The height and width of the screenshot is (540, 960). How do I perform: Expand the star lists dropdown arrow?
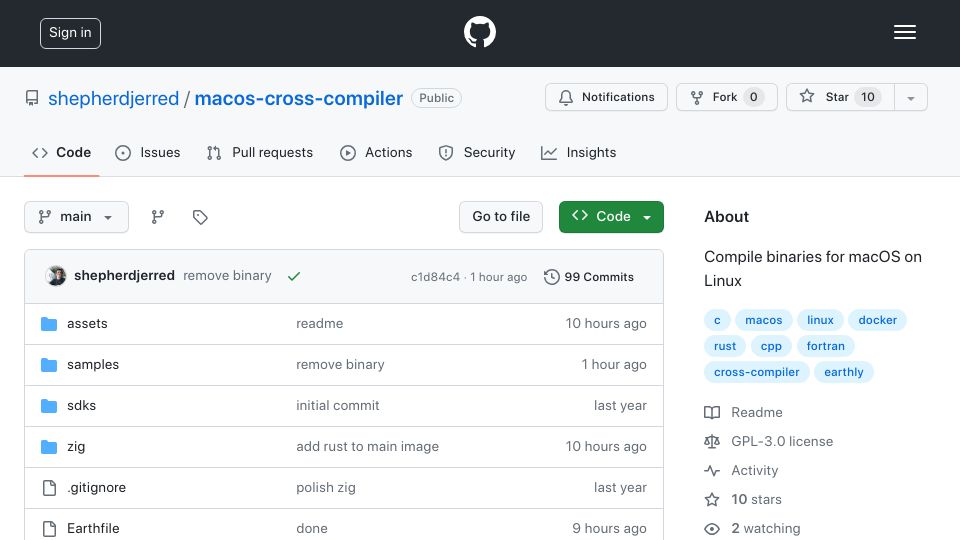tap(911, 97)
